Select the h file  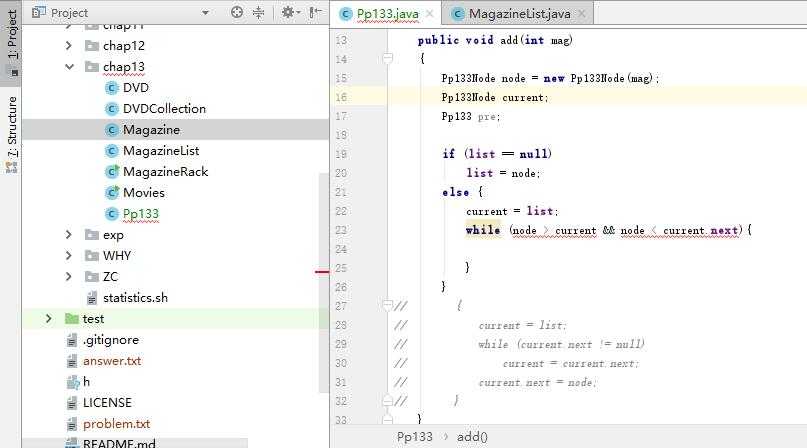tap(86, 382)
